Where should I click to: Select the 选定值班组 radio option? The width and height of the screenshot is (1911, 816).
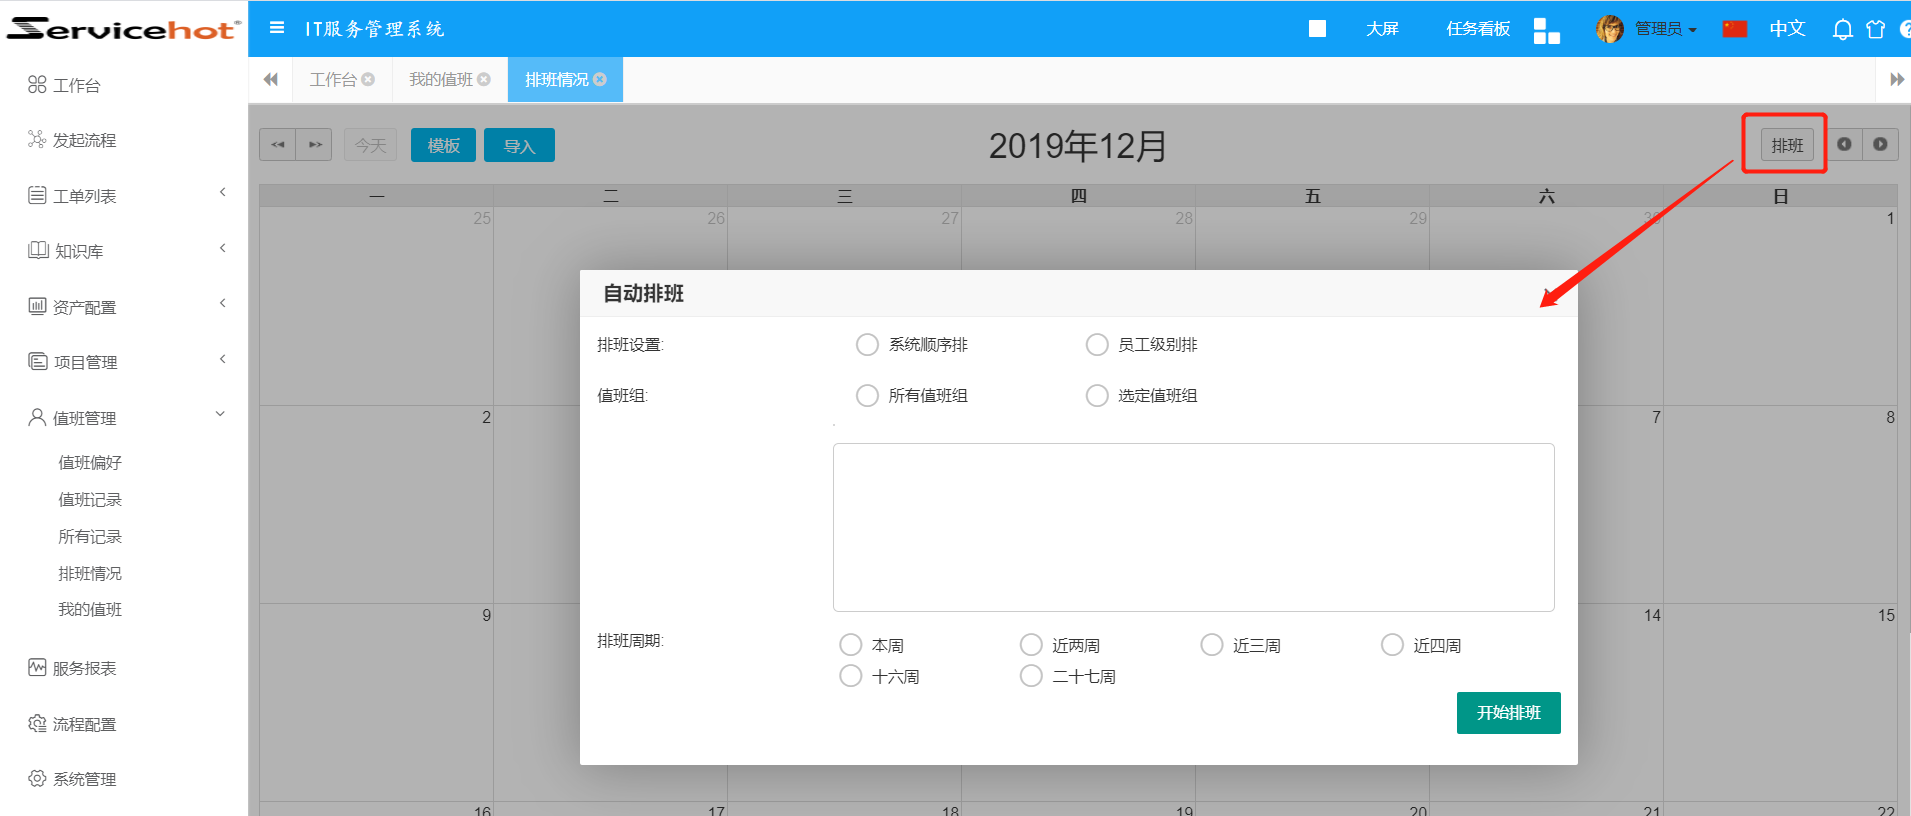tap(1097, 396)
